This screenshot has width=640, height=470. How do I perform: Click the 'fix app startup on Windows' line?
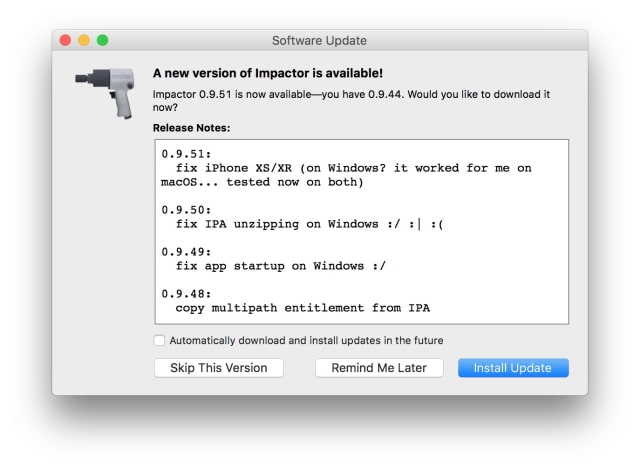click(280, 266)
